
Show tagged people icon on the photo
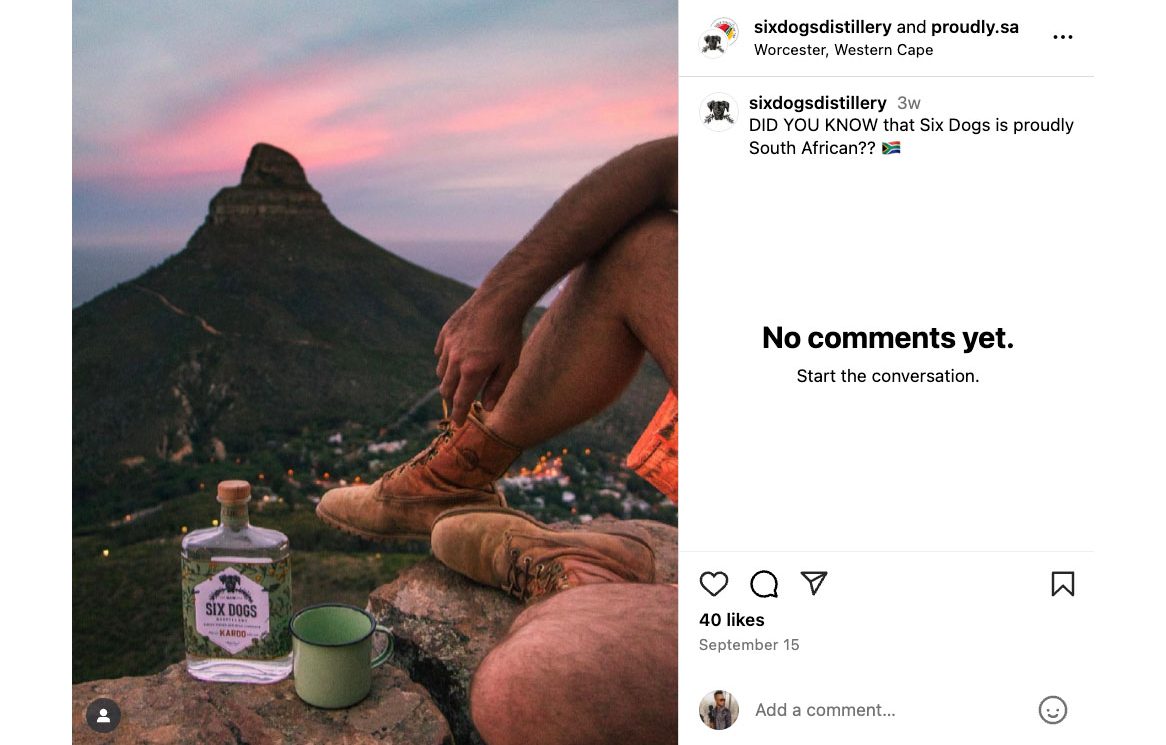coord(103,715)
